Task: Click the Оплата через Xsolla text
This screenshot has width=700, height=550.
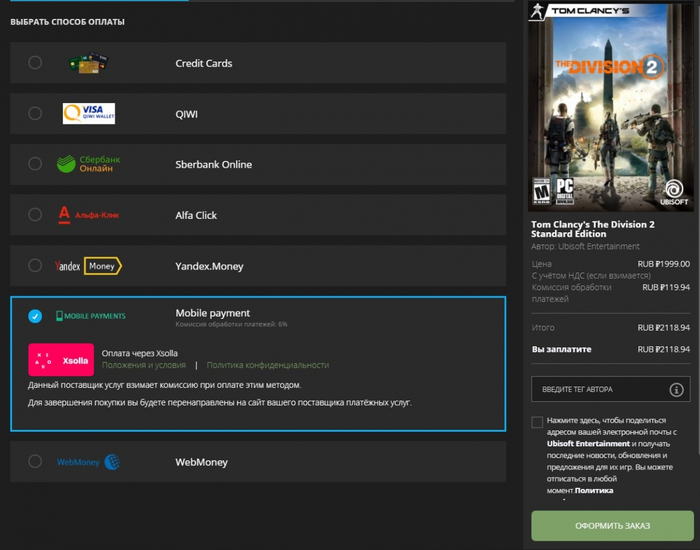Action: point(139,353)
